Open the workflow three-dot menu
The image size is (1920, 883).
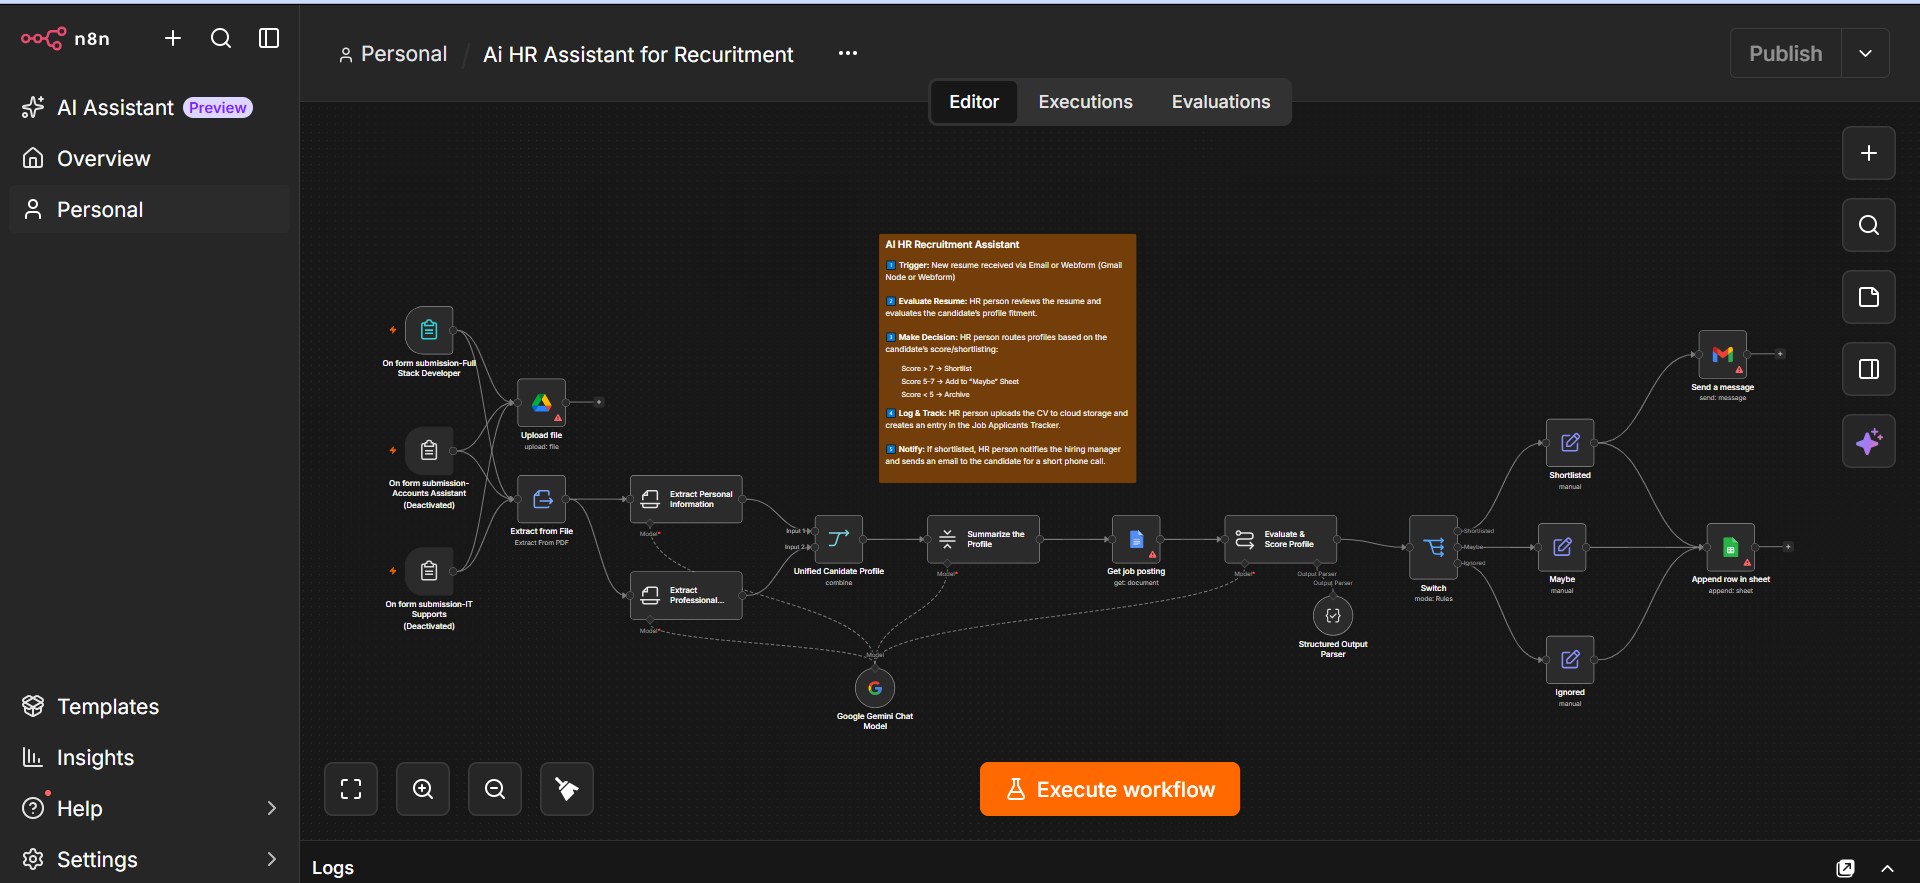click(848, 53)
